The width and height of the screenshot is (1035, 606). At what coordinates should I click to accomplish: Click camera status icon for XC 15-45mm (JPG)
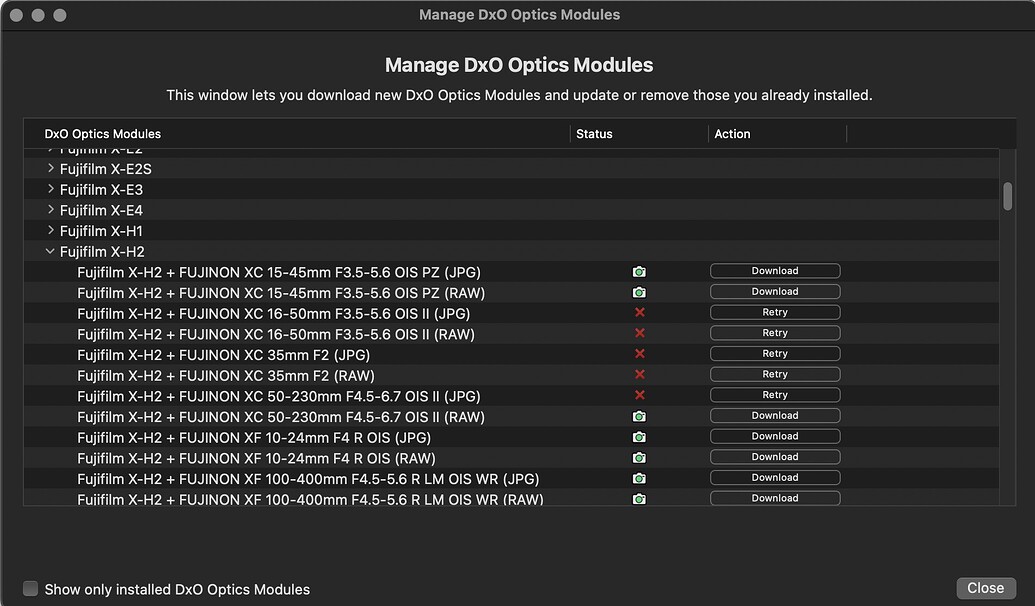tap(639, 272)
